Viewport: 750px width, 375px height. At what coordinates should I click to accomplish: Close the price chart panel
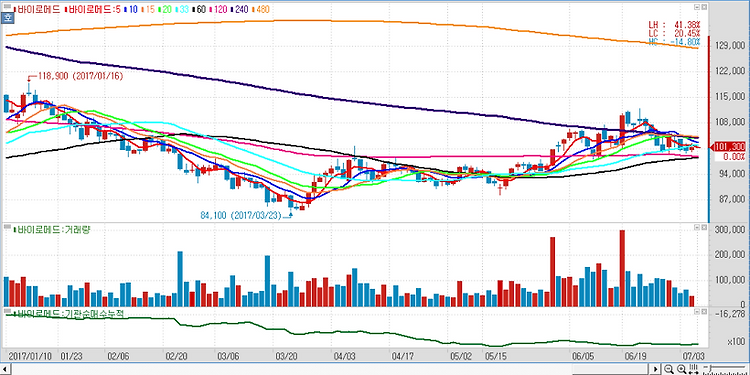[x=703, y=7]
